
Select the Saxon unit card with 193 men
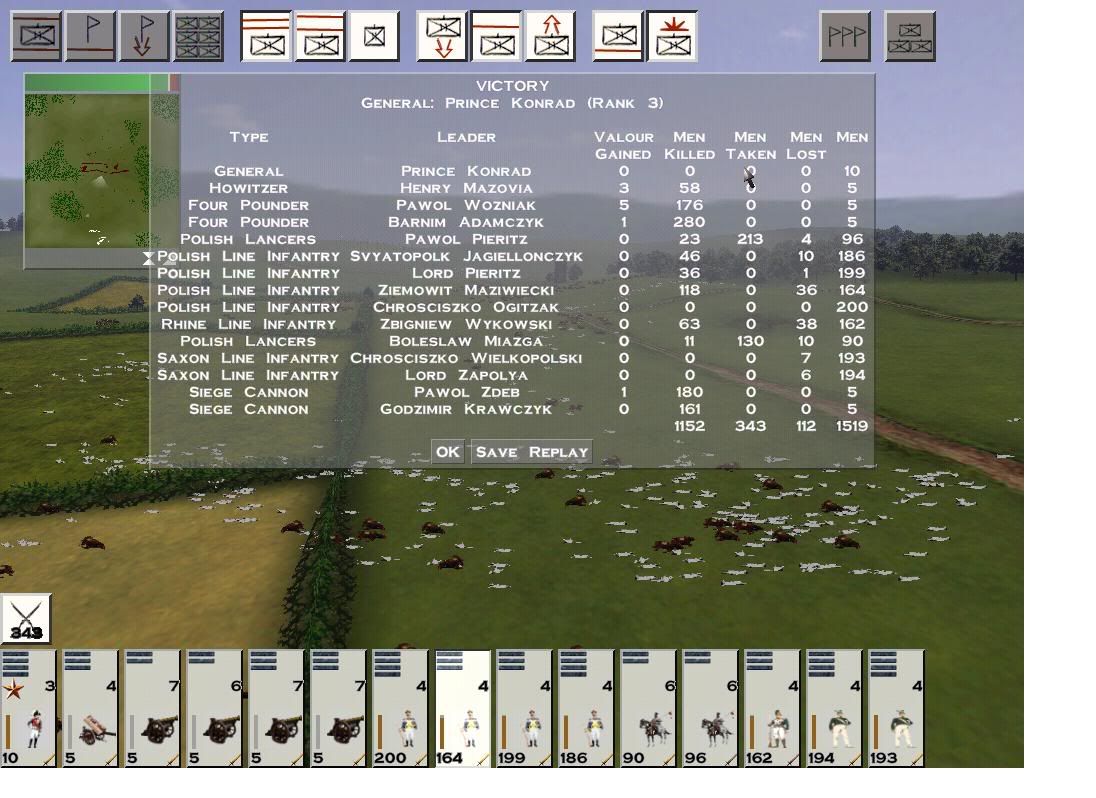click(896, 709)
